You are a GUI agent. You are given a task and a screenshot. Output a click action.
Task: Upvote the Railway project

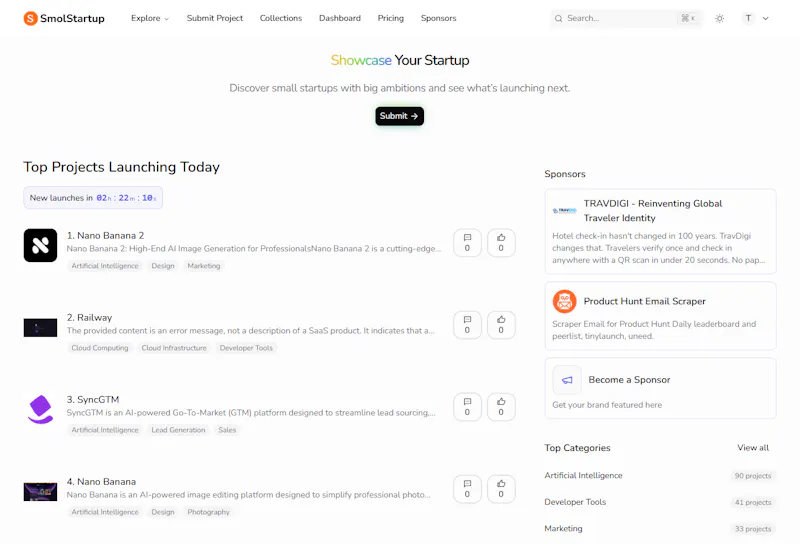coord(501,325)
